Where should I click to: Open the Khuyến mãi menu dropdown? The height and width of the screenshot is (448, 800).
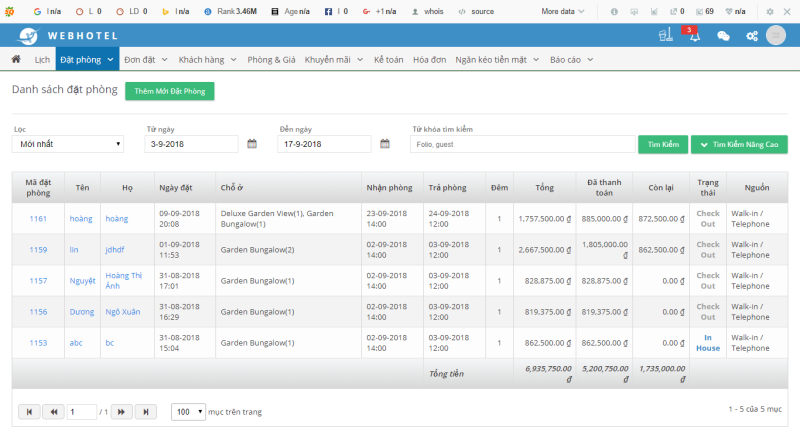pos(334,60)
